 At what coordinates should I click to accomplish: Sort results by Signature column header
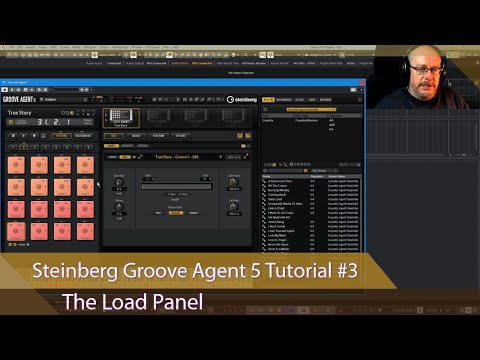318,176
